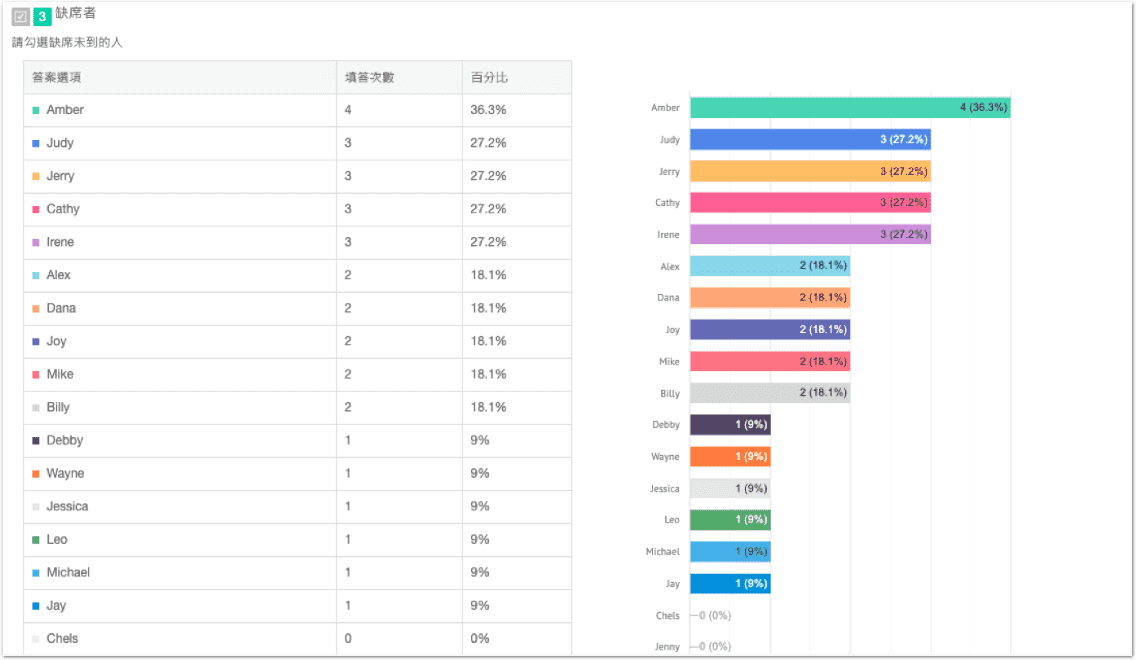The image size is (1136, 660).
Task: Click the Judy blue bar in chart
Action: pos(810,139)
